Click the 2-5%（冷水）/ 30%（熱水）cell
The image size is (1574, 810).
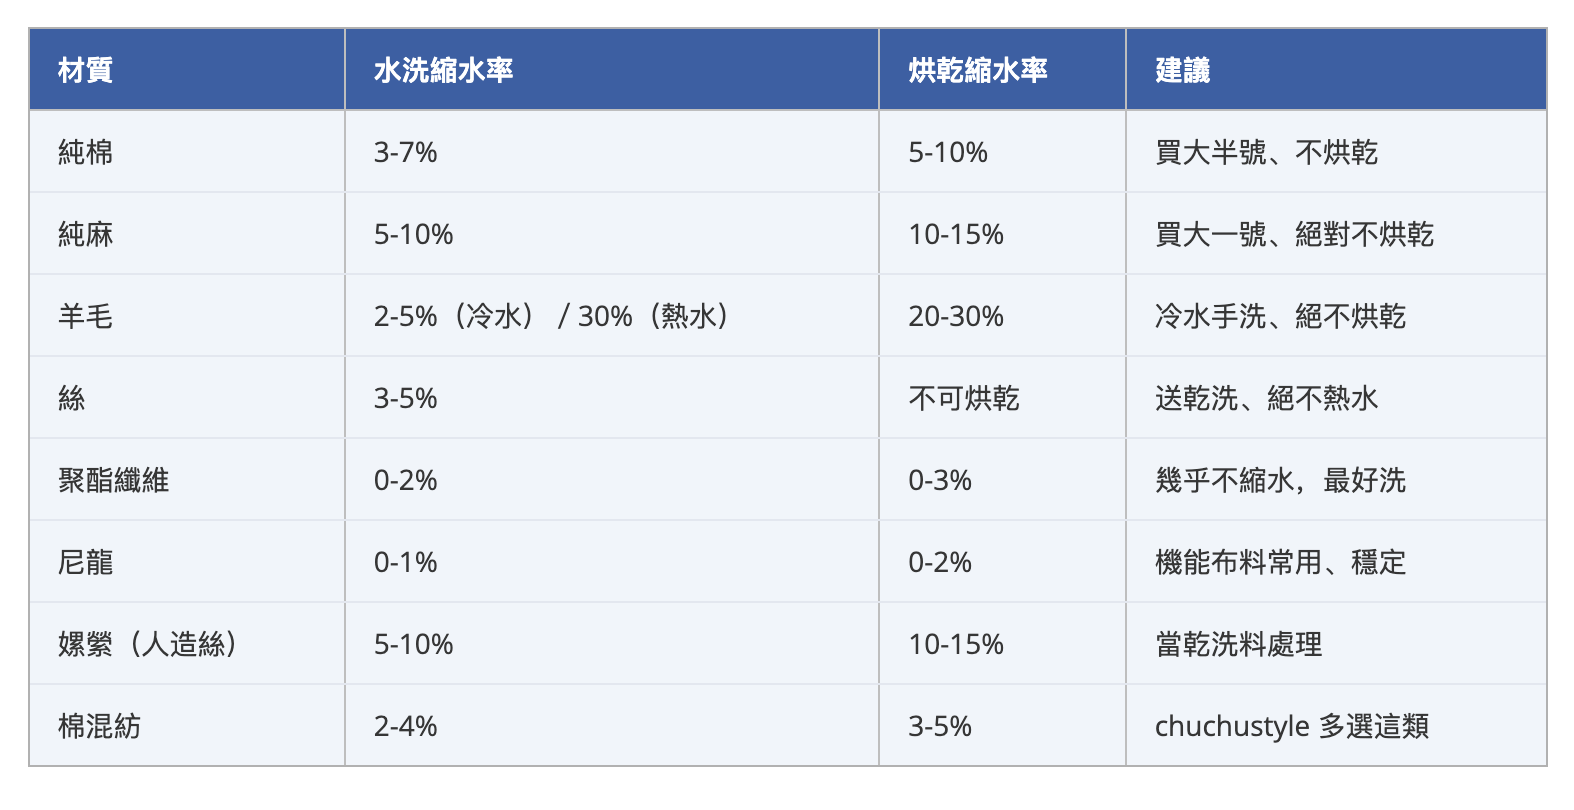552,316
